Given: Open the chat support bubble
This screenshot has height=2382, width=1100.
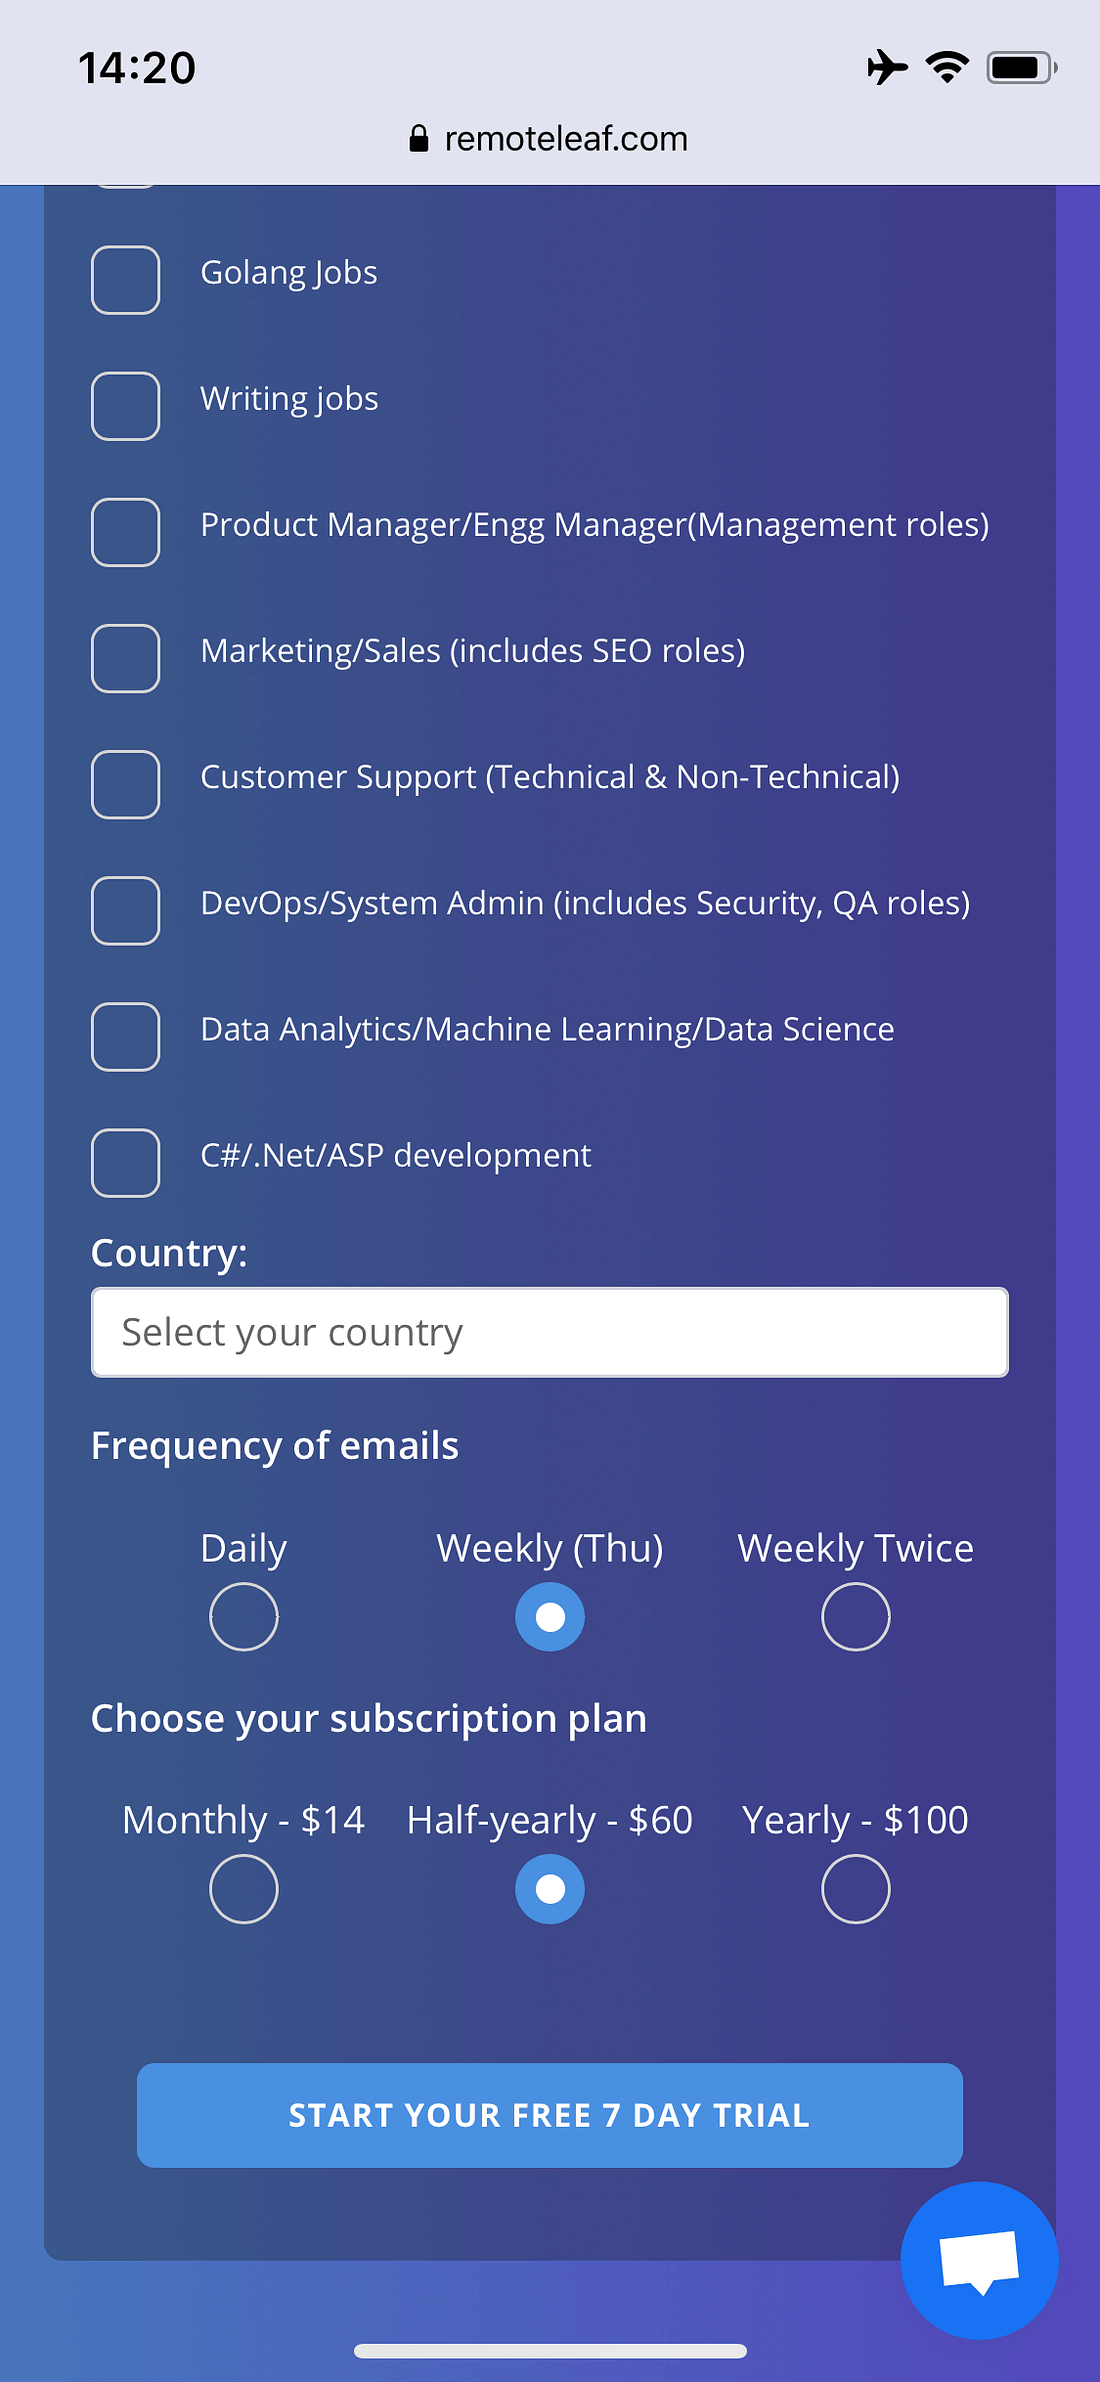Looking at the screenshot, I should (979, 2260).
